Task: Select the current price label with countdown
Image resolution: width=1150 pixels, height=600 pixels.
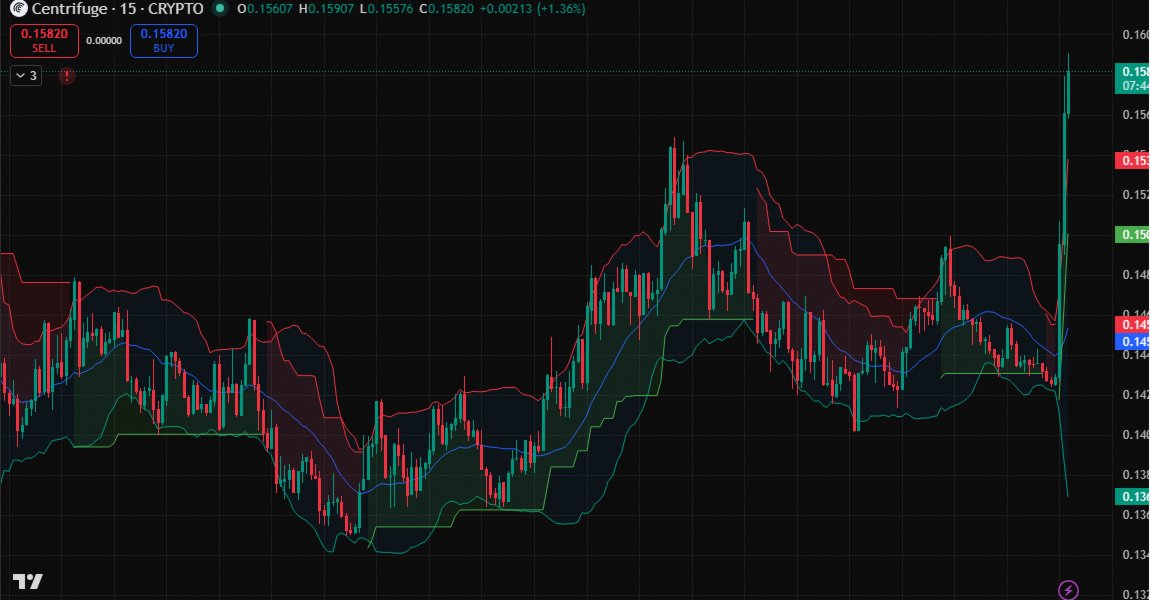Action: [1133, 79]
